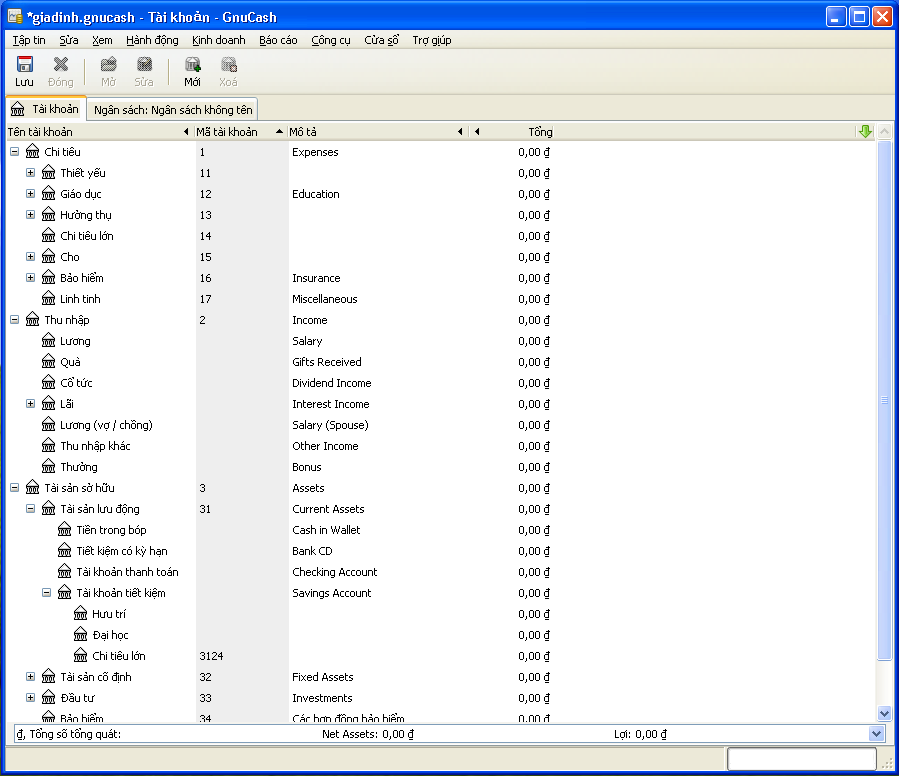
Task: Collapse the Tài sản sở hữu tree
Action: (15, 488)
